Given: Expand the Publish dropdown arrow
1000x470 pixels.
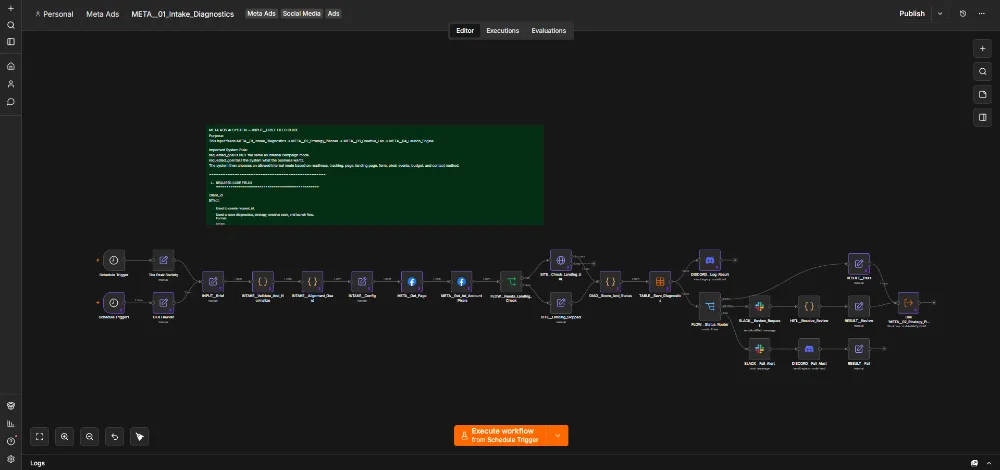Looking at the screenshot, I should point(939,13).
